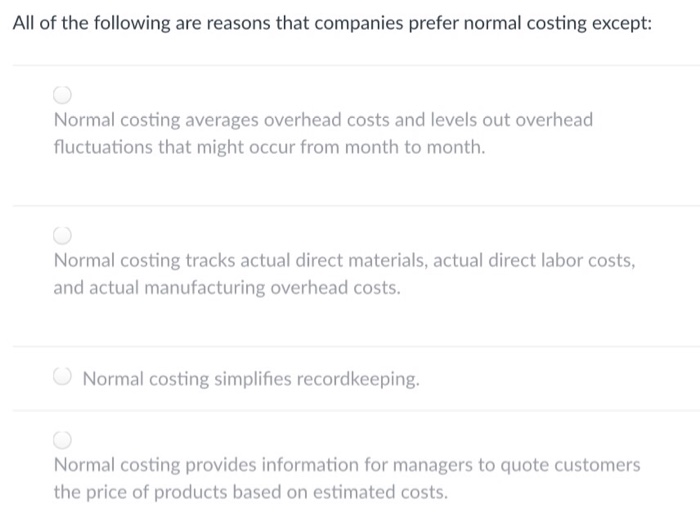
Task: Select the simplifies recordkeeping radio button
Action: click(x=63, y=379)
